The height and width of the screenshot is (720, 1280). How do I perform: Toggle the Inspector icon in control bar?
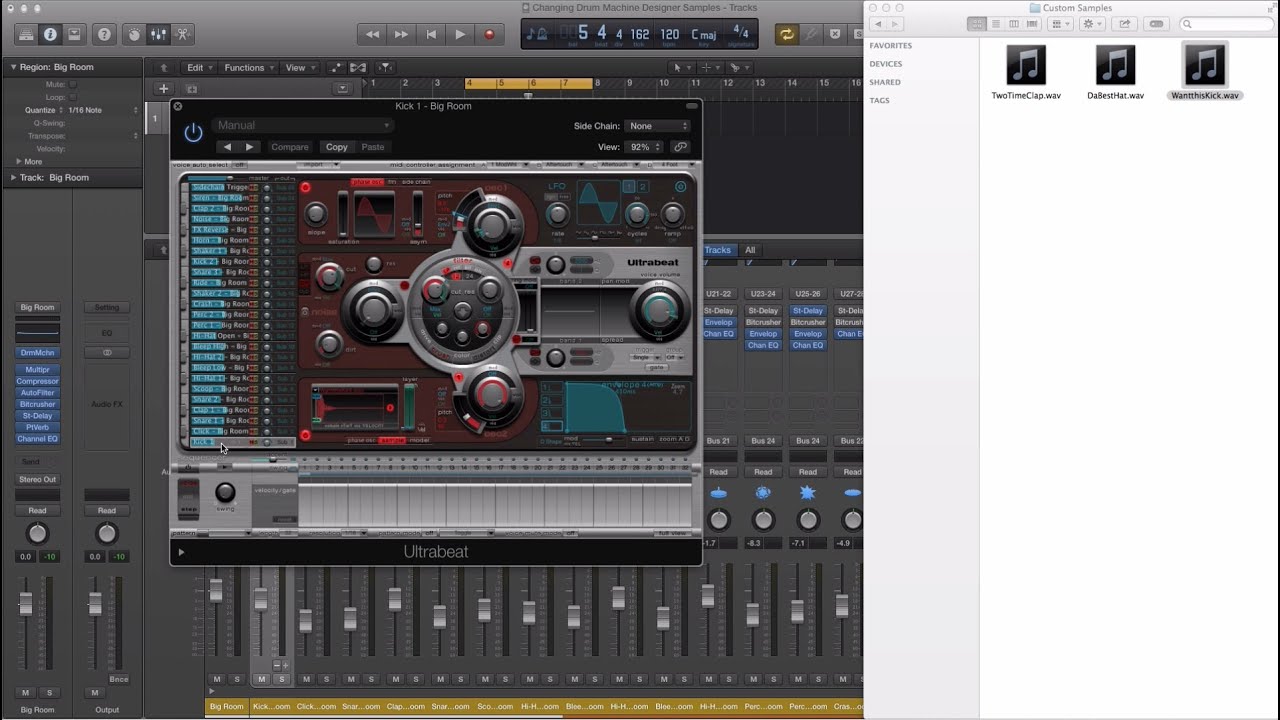coord(50,34)
